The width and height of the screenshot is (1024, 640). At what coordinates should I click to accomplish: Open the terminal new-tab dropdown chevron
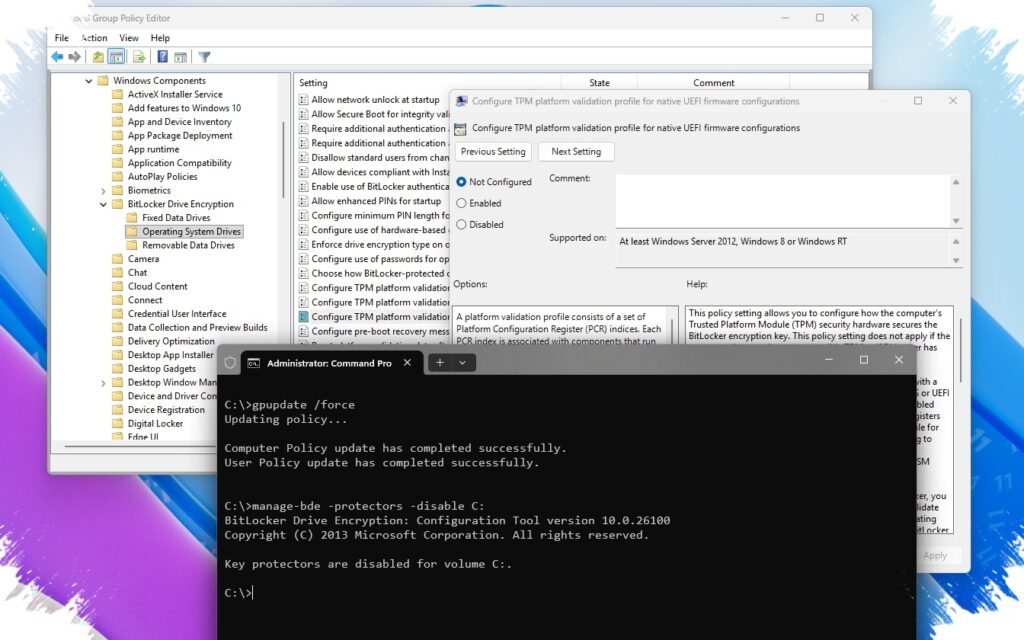click(462, 362)
